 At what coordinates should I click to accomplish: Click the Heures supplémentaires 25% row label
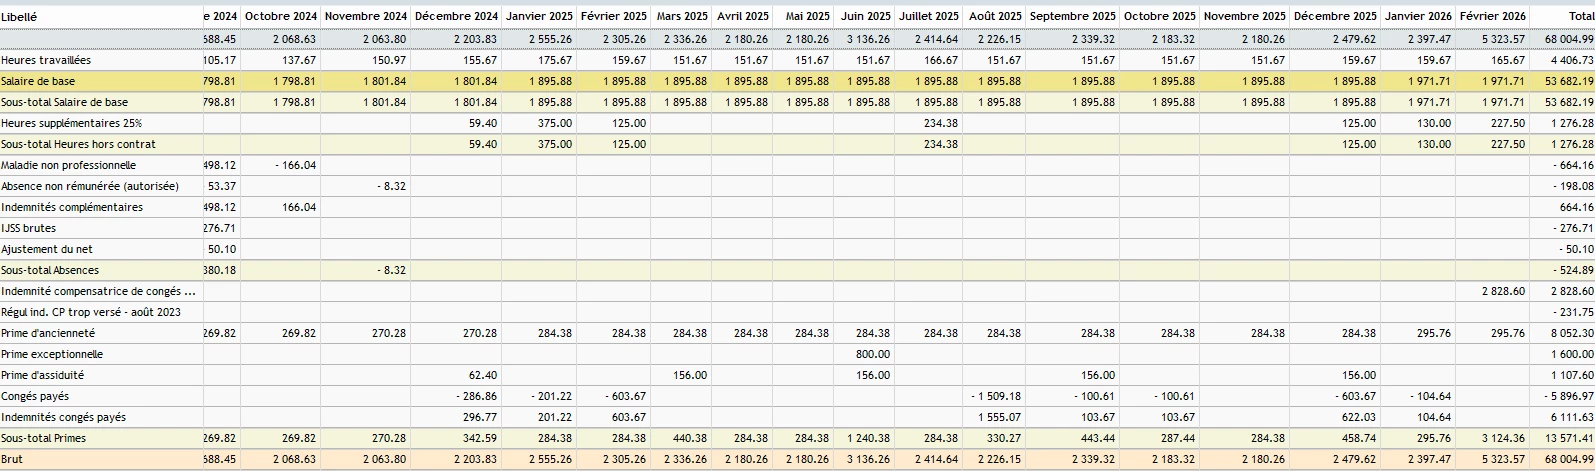72,123
